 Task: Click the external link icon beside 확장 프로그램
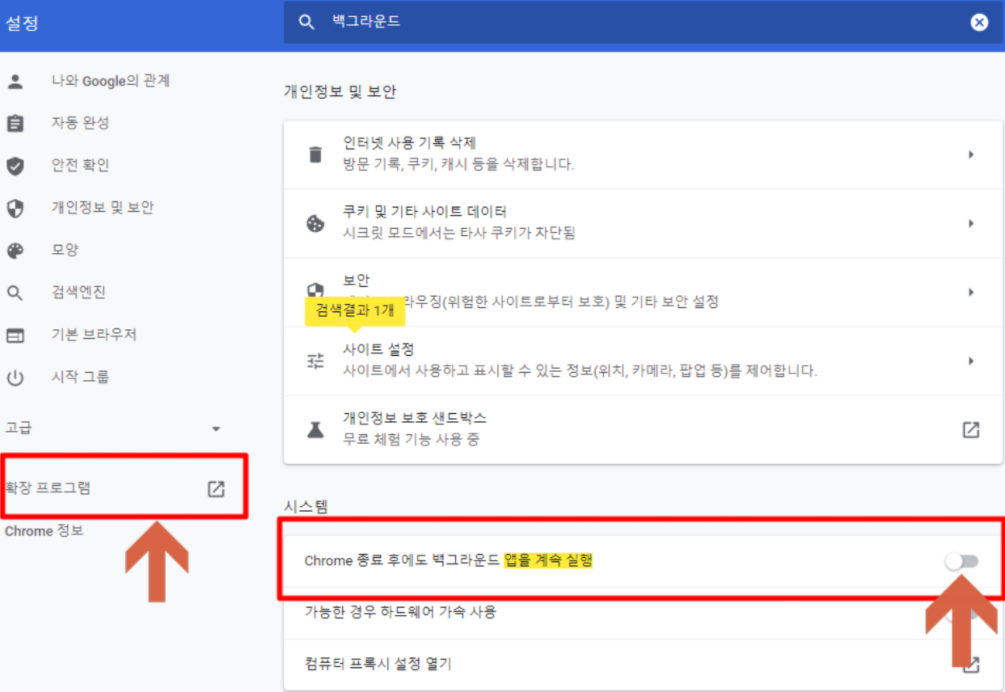[216, 489]
